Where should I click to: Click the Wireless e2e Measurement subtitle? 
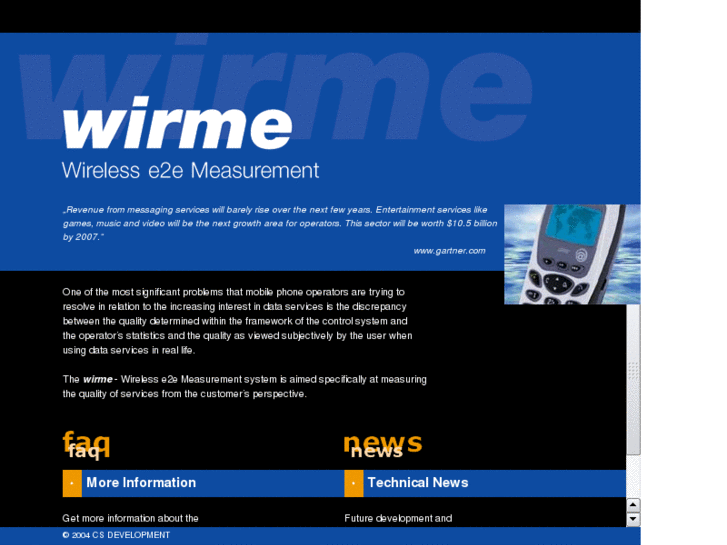click(x=190, y=170)
